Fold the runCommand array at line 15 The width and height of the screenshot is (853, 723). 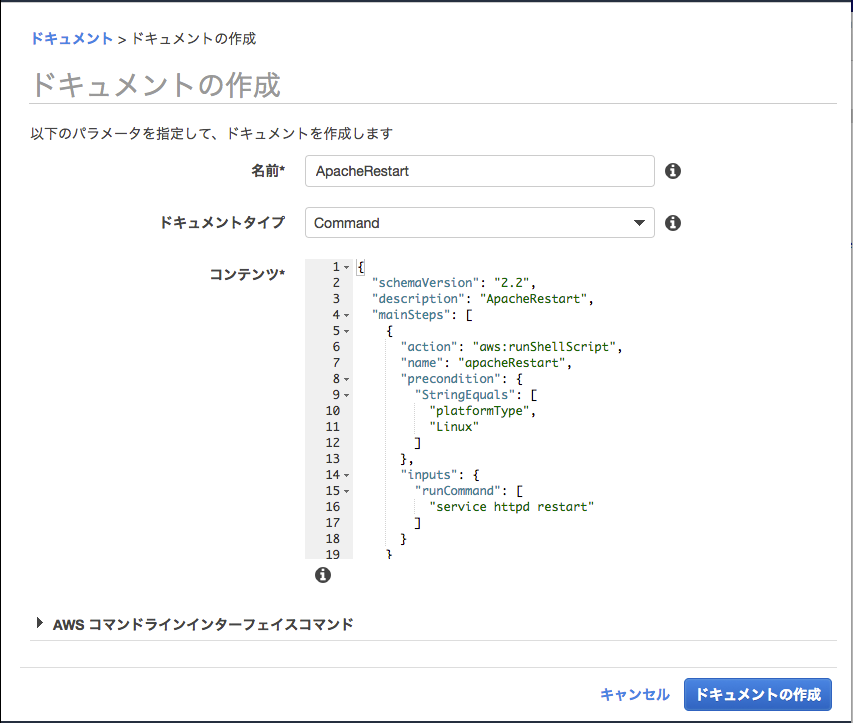[x=346, y=491]
